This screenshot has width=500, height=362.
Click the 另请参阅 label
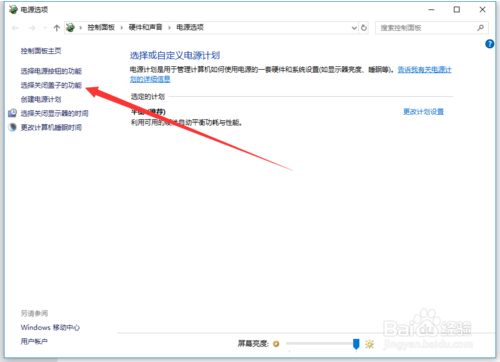tap(34, 313)
